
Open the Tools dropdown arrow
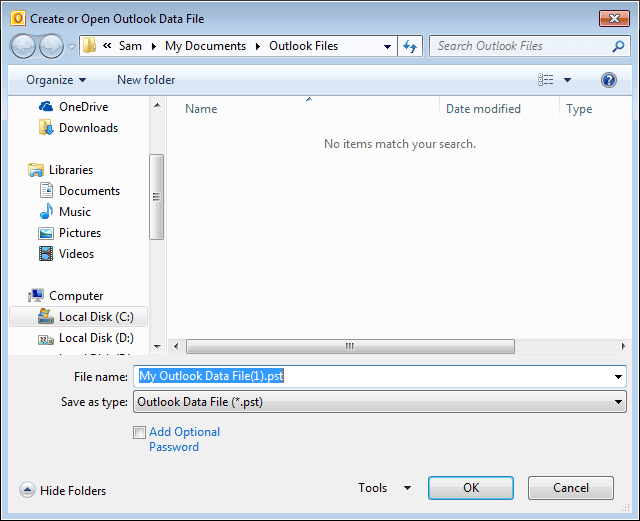[x=407, y=488]
